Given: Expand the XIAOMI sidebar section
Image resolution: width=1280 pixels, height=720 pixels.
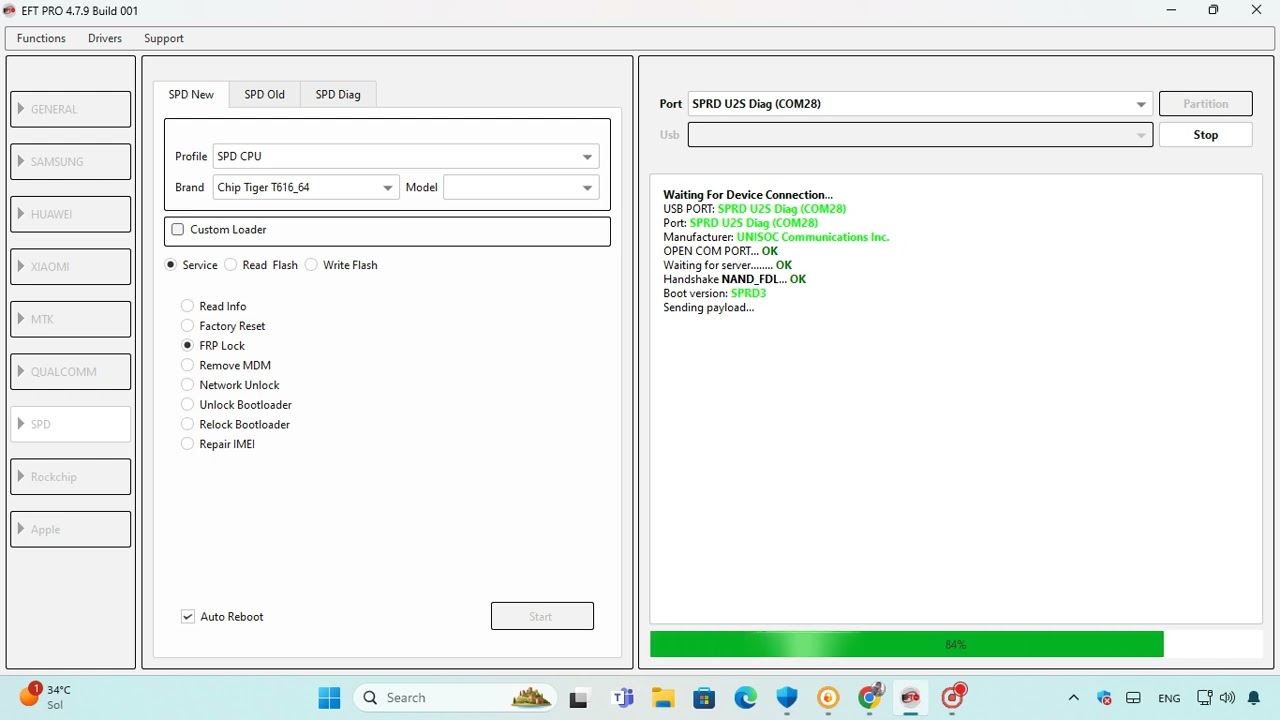Looking at the screenshot, I should tap(71, 266).
